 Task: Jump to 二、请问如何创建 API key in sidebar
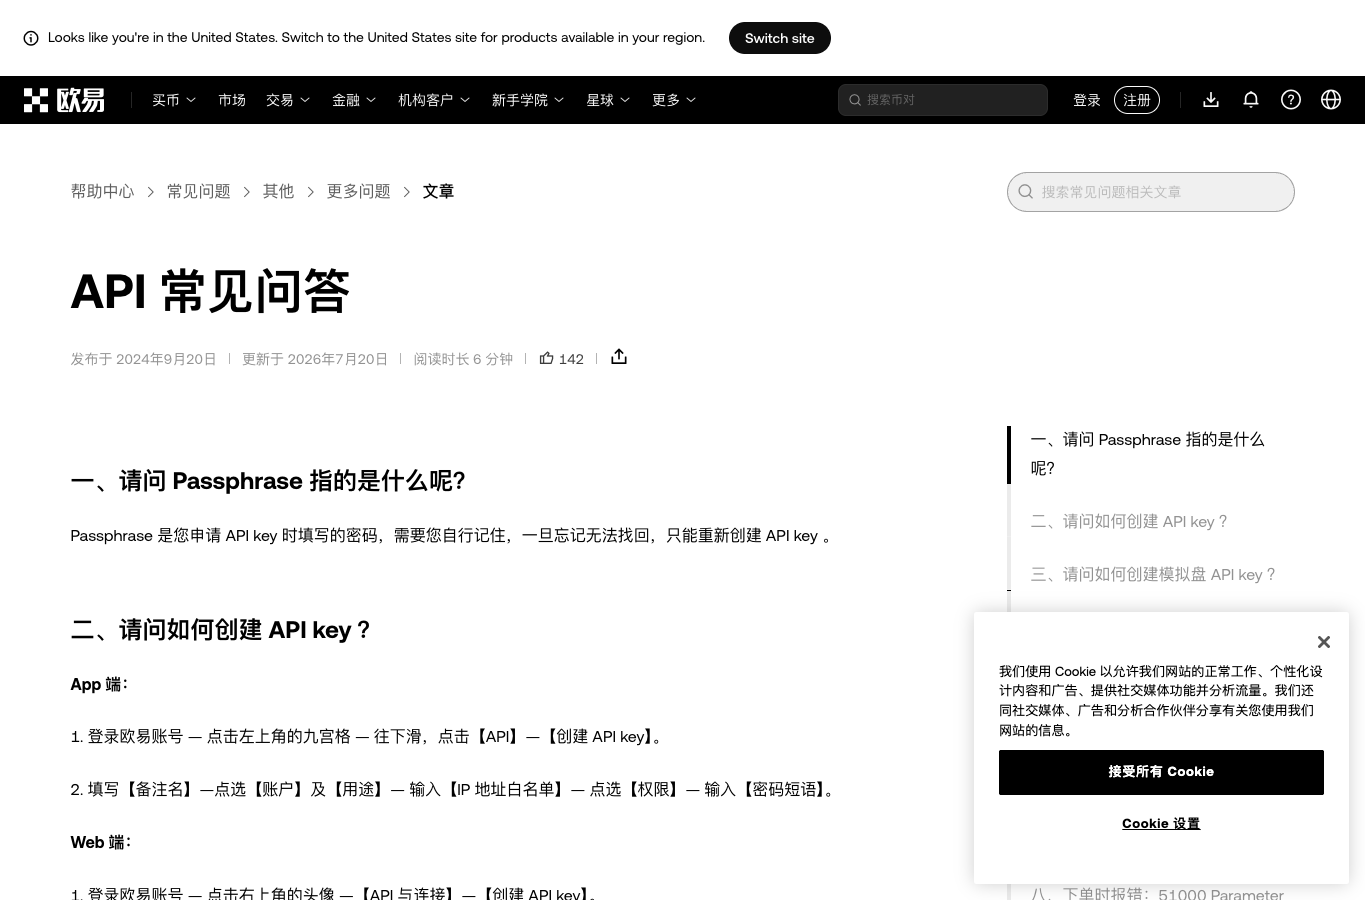[x=1129, y=521]
